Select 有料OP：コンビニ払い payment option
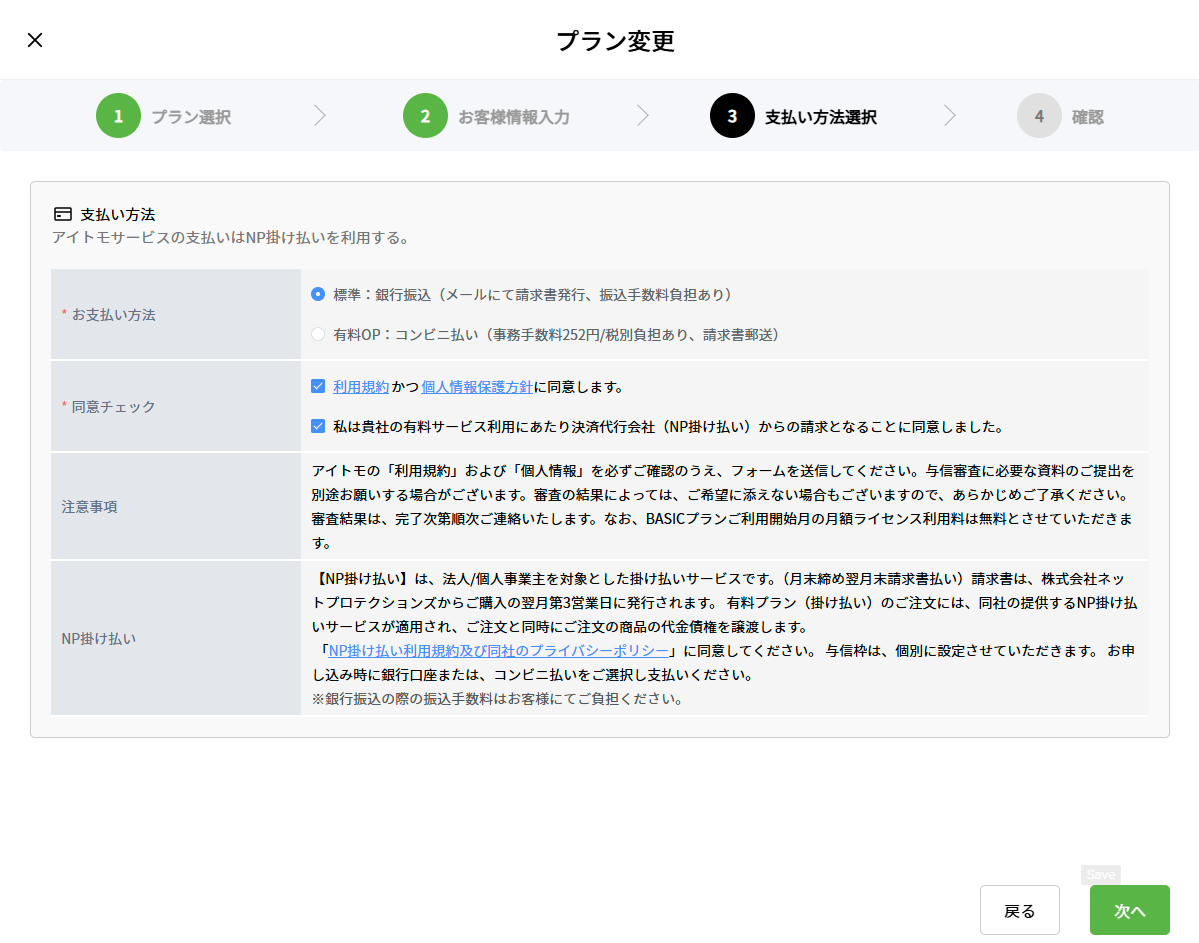Screen dimensions: 1199x943 pyautogui.click(x=318, y=335)
